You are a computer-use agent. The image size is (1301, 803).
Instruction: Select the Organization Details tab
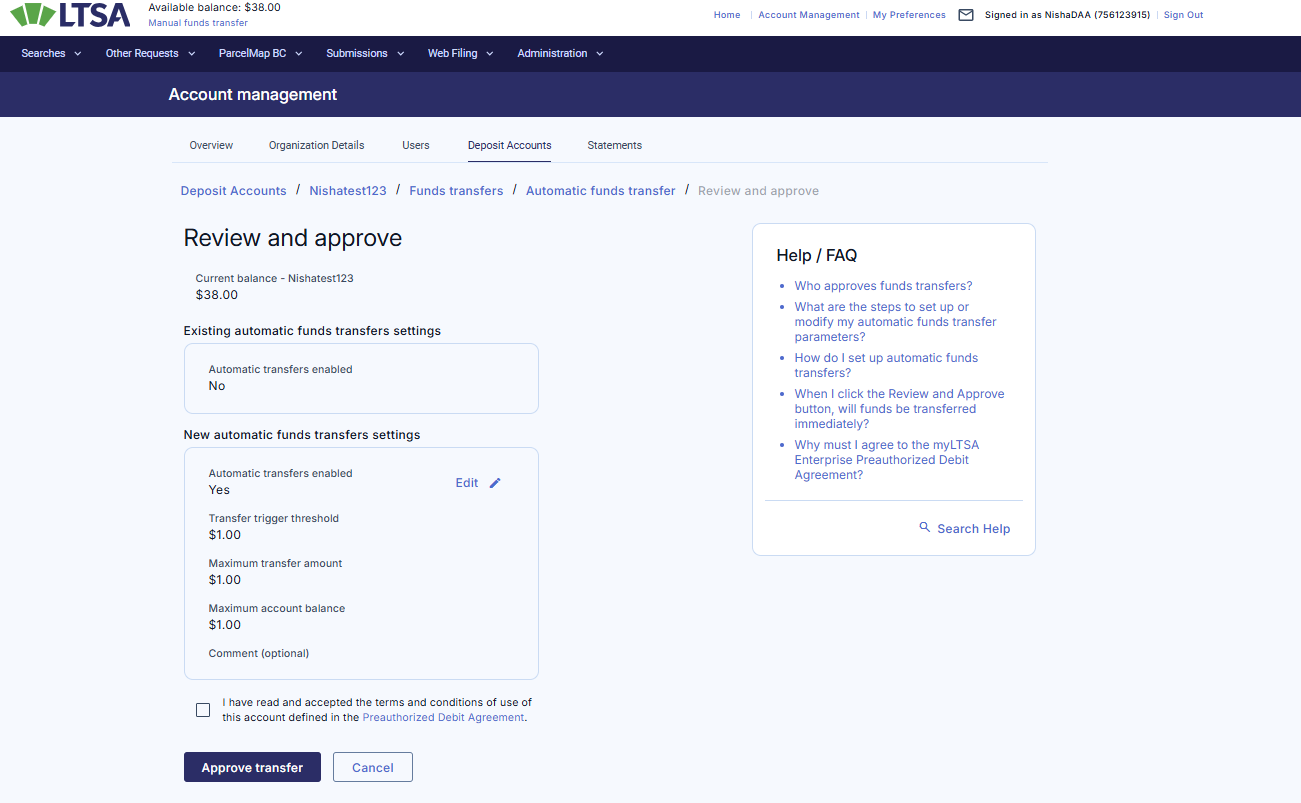316,145
